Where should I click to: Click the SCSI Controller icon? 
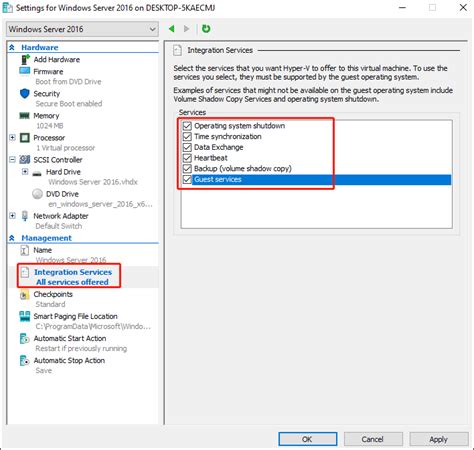(25, 160)
